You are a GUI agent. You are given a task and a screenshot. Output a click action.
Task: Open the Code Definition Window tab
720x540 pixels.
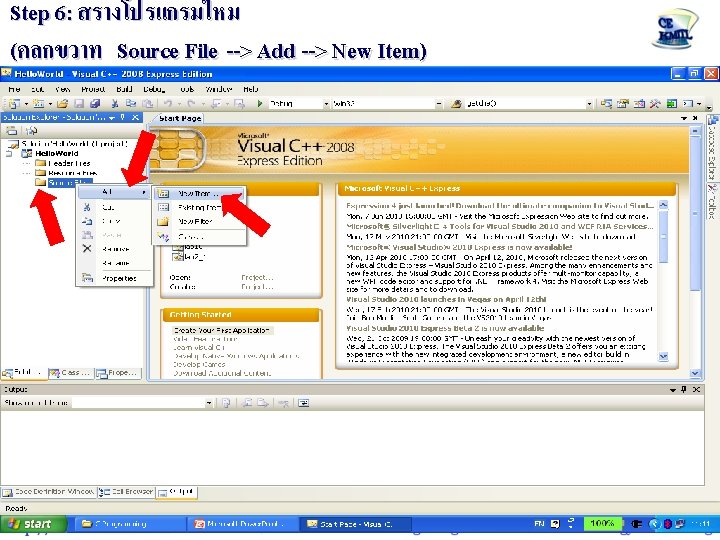(48, 492)
